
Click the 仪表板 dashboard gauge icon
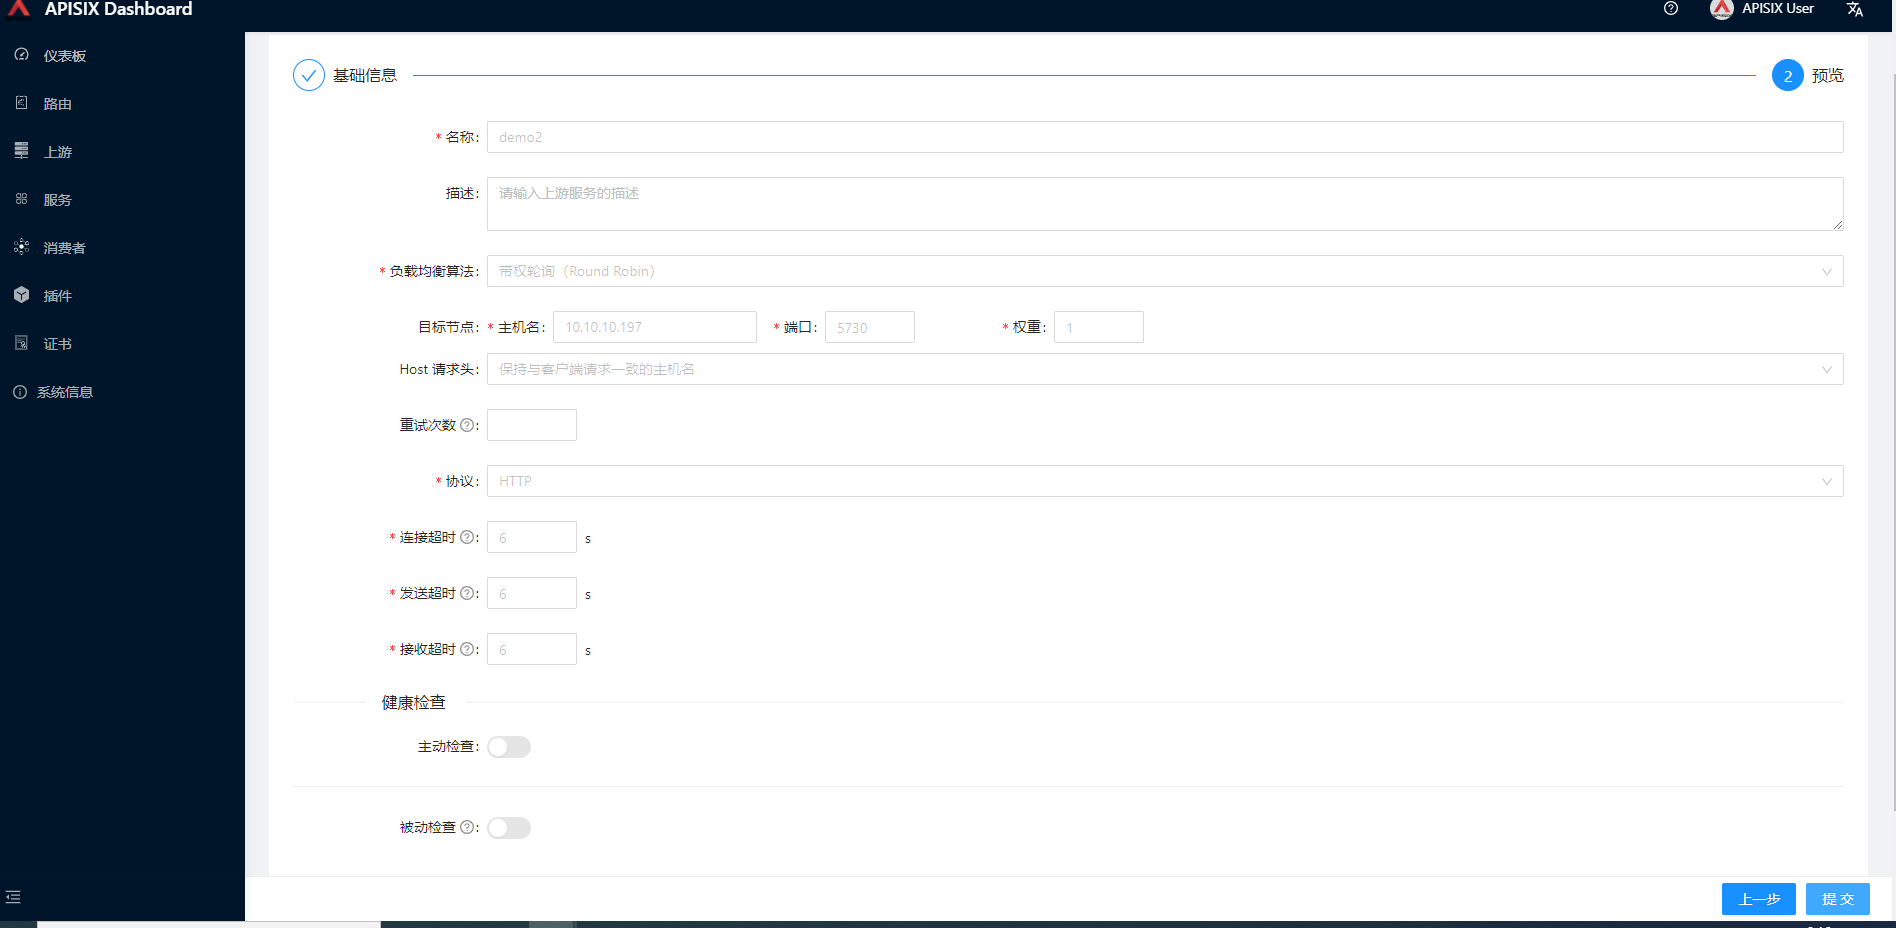pyautogui.click(x=21, y=55)
